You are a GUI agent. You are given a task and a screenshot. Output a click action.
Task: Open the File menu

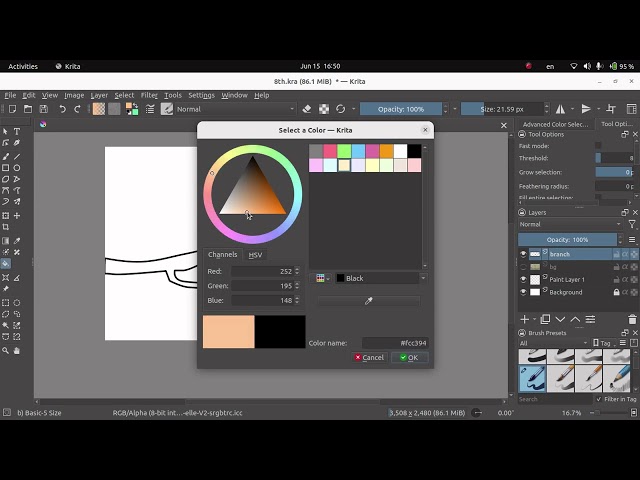(10, 95)
